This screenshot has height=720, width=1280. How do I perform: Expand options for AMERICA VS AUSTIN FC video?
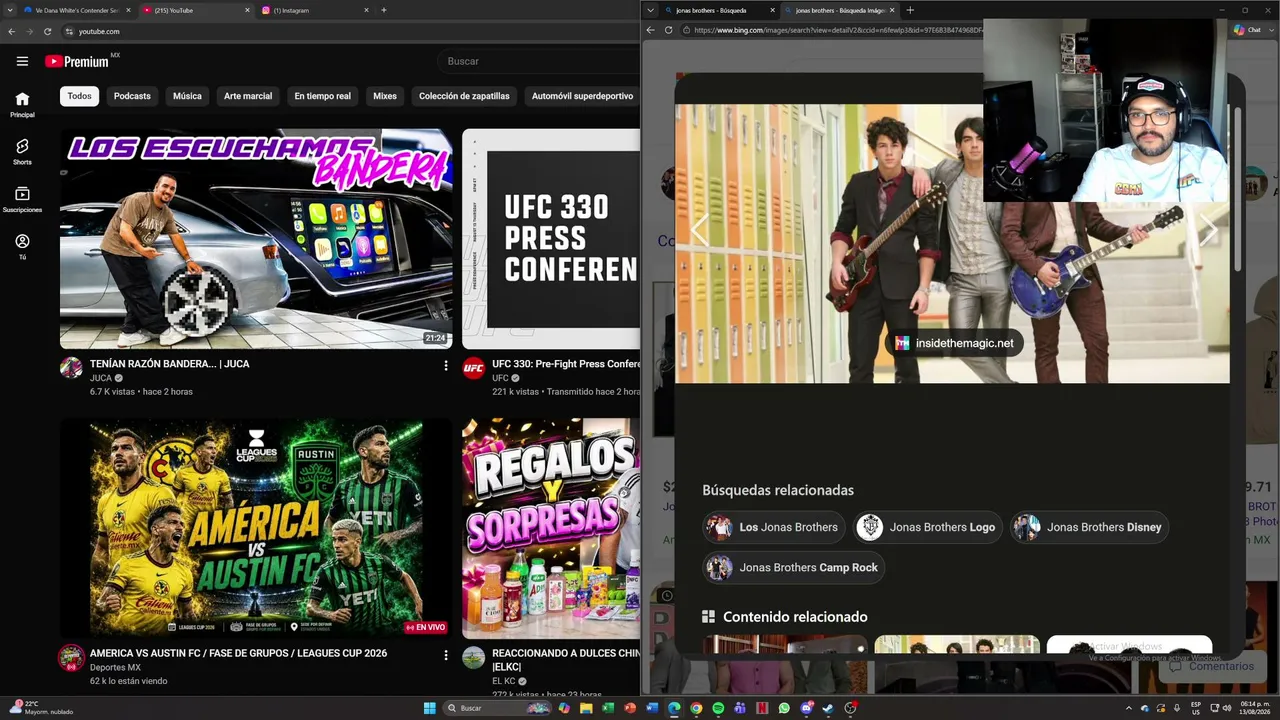(446, 655)
